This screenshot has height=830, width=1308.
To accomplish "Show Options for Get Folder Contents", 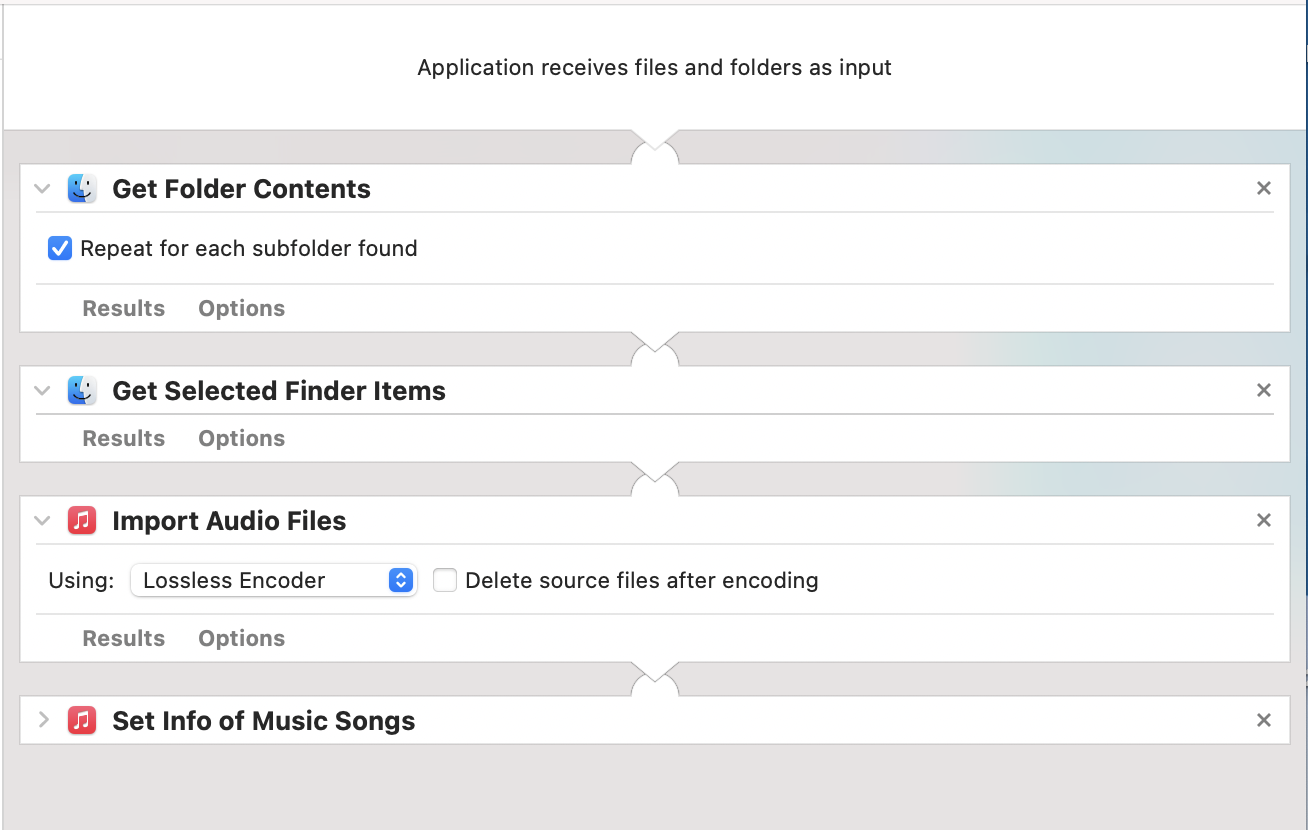I will click(x=241, y=309).
